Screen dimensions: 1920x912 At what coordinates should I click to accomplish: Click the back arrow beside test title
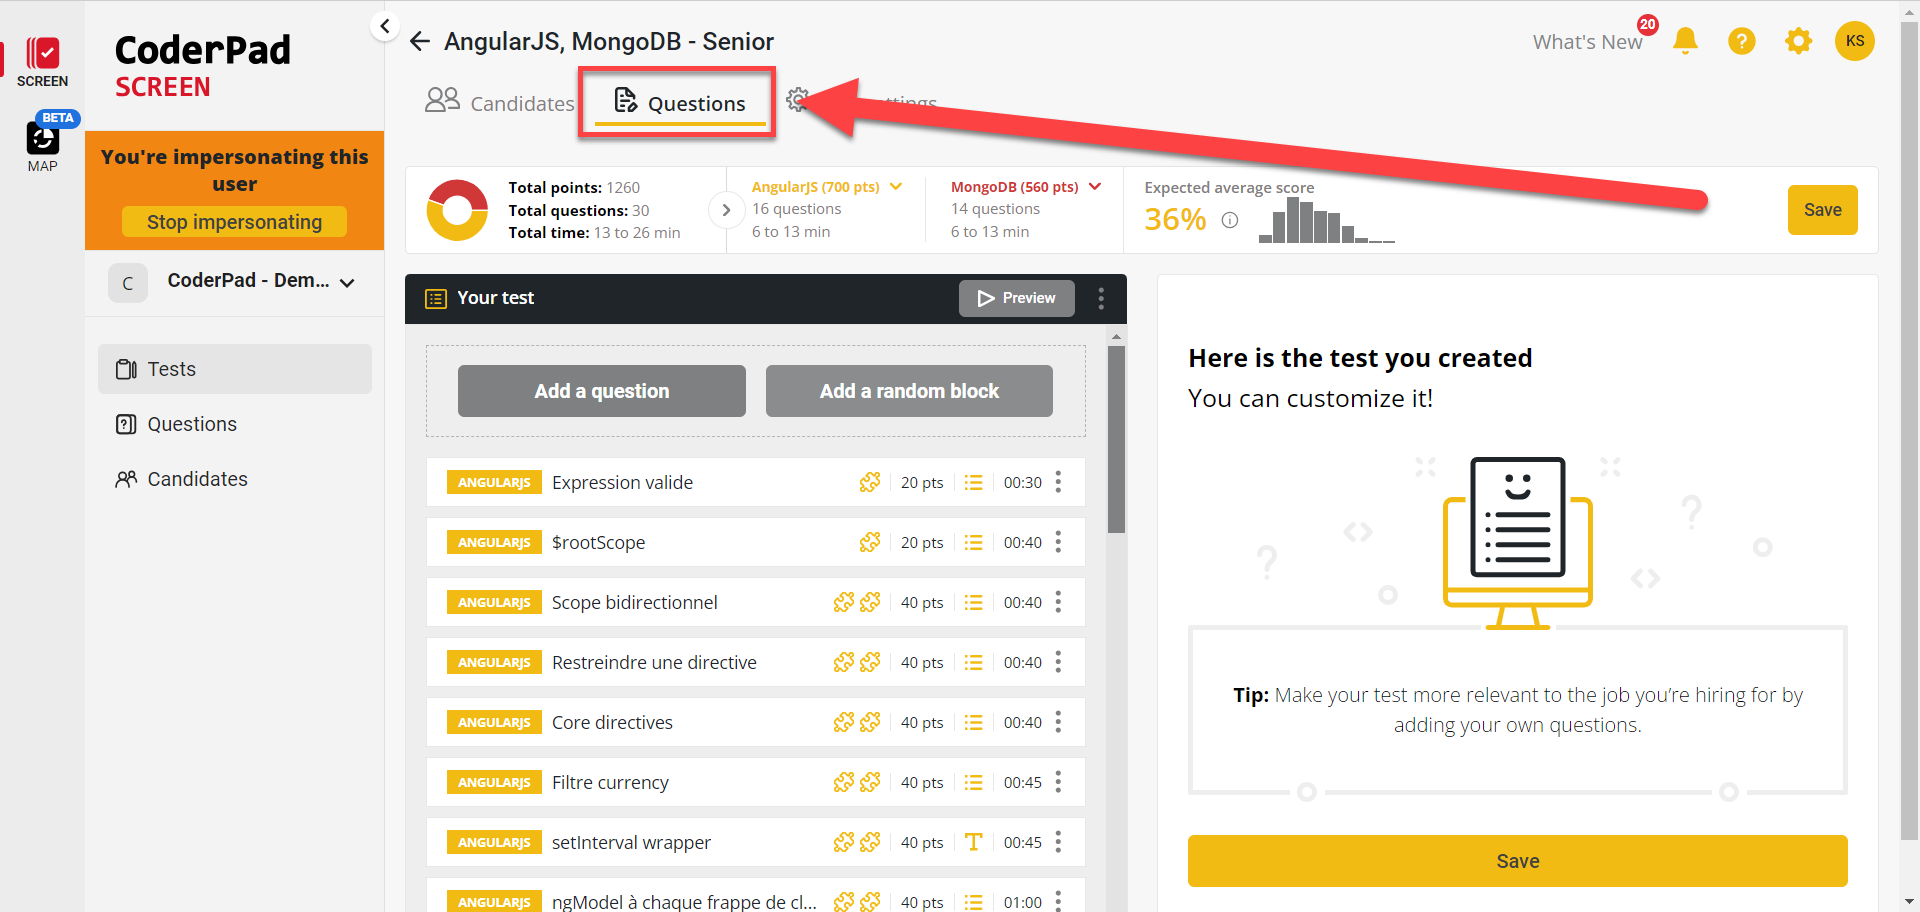420,41
